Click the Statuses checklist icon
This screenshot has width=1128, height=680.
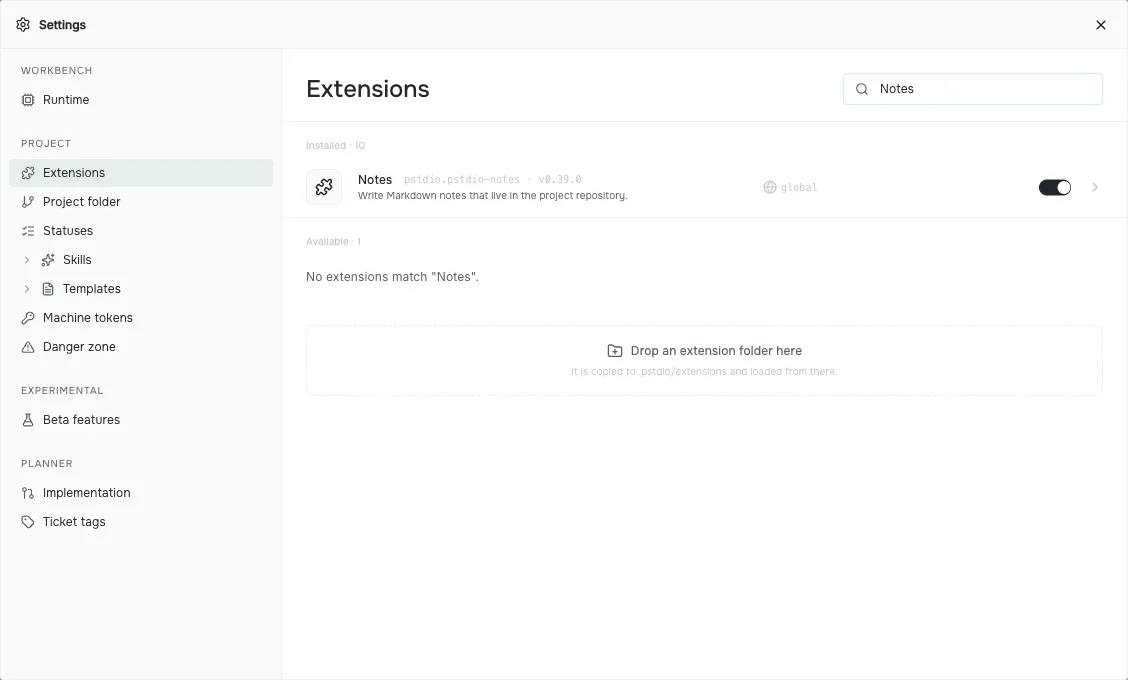pyautogui.click(x=28, y=231)
